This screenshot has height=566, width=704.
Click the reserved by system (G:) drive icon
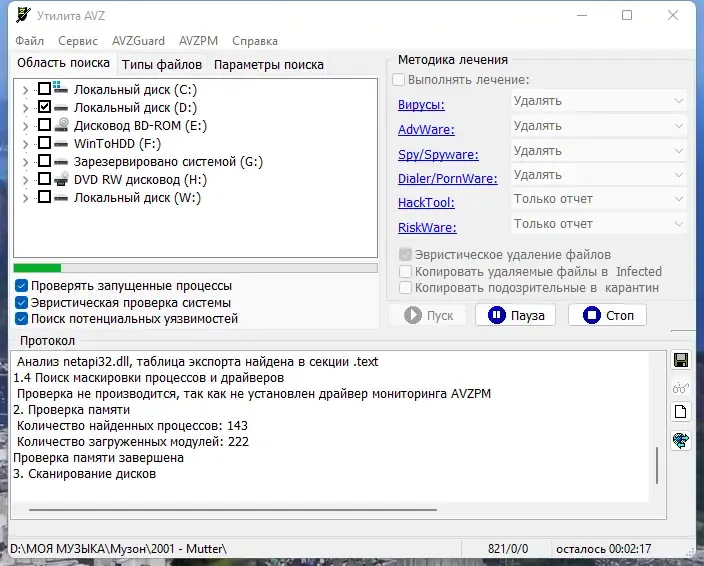tap(61, 162)
